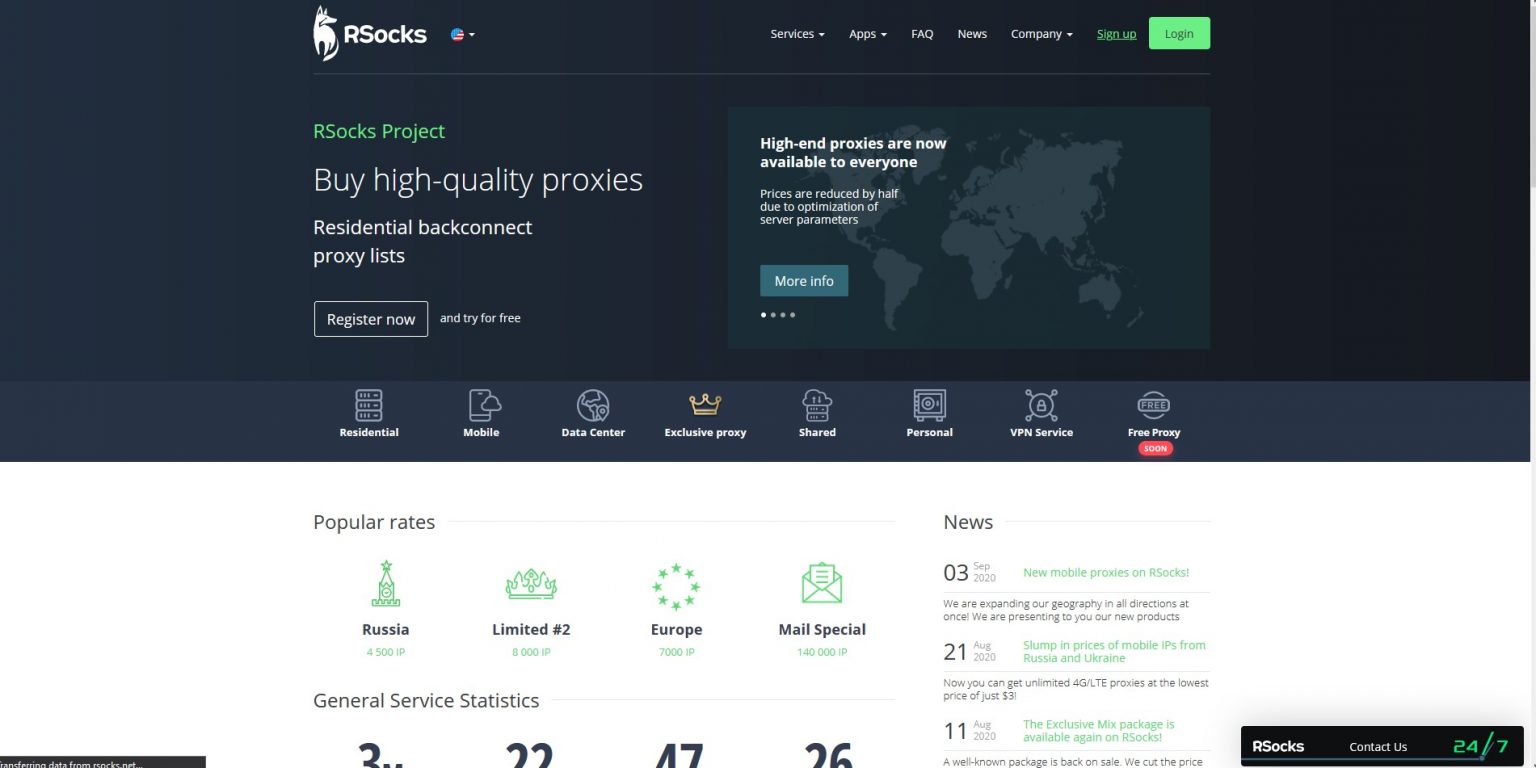Screen dimensions: 1536x768
Task: Select the second carousel dot indicator
Action: coord(772,314)
